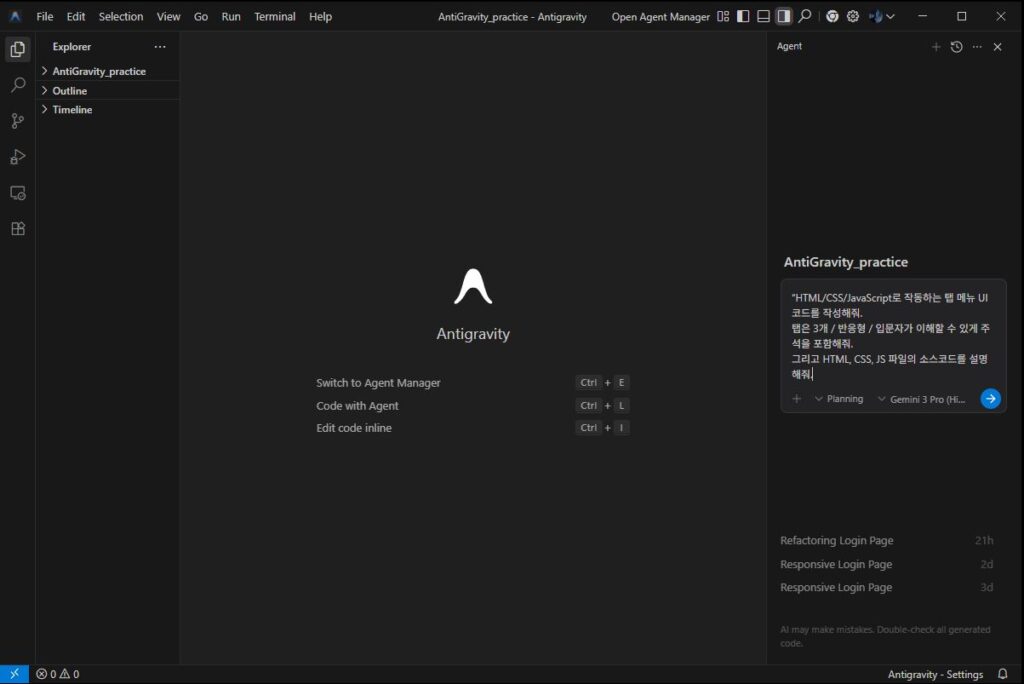Open the Terminal menu
Viewport: 1024px width, 684px height.
point(274,16)
